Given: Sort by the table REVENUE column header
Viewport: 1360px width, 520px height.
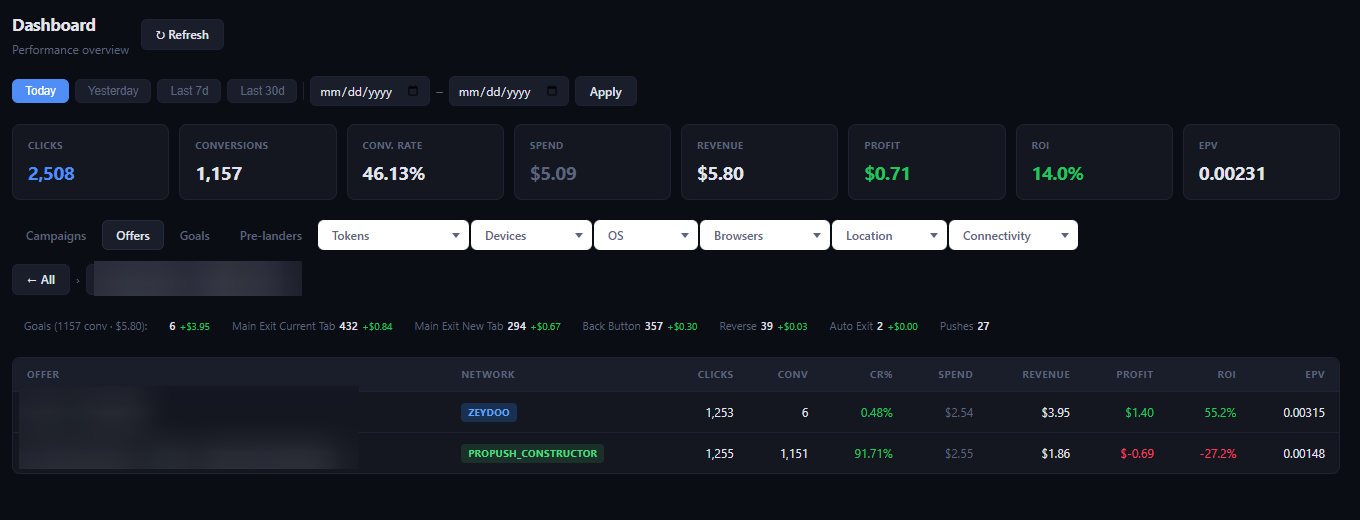Looking at the screenshot, I should (1046, 375).
